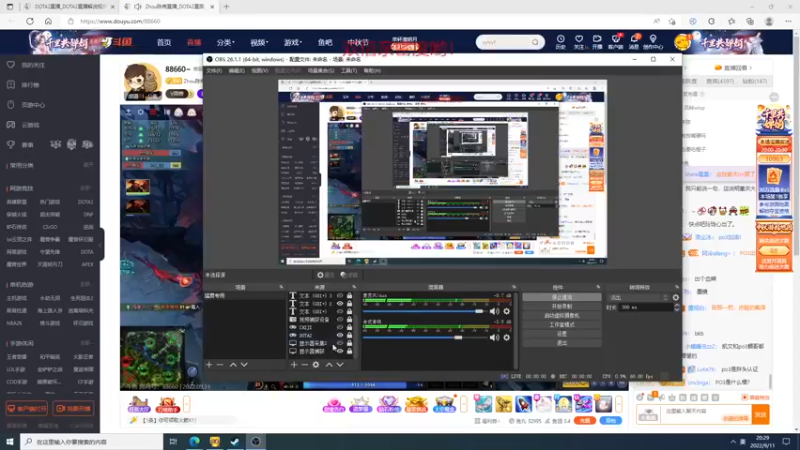Move scene down with scenes panel arrow
The image size is (800, 450).
(x=244, y=365)
